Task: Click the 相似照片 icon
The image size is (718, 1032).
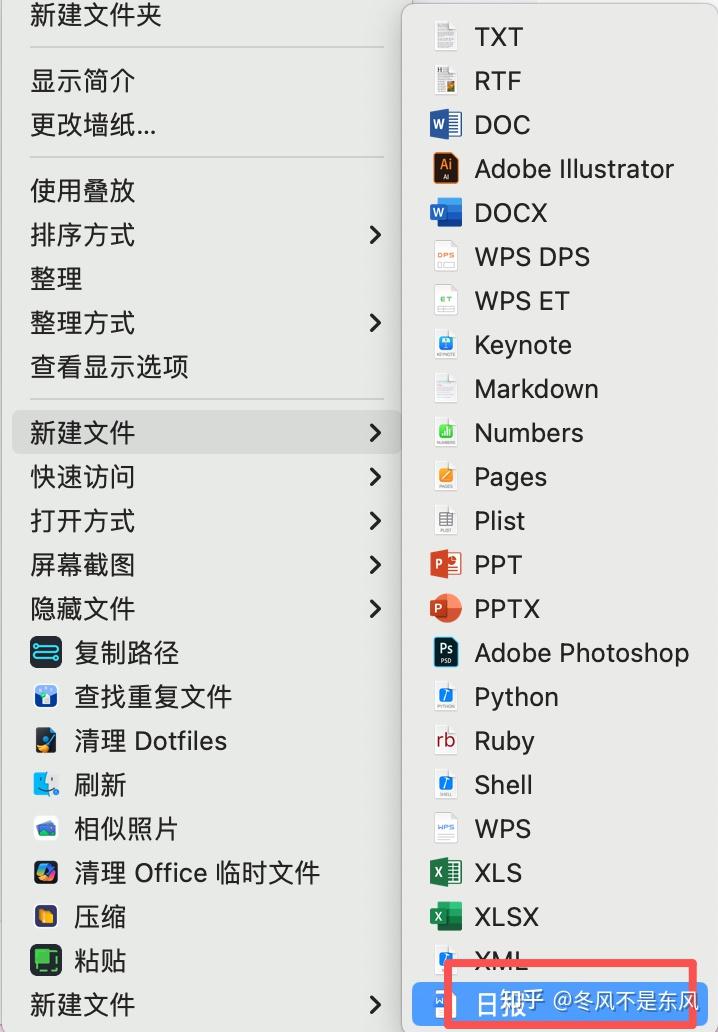Action: pos(46,829)
